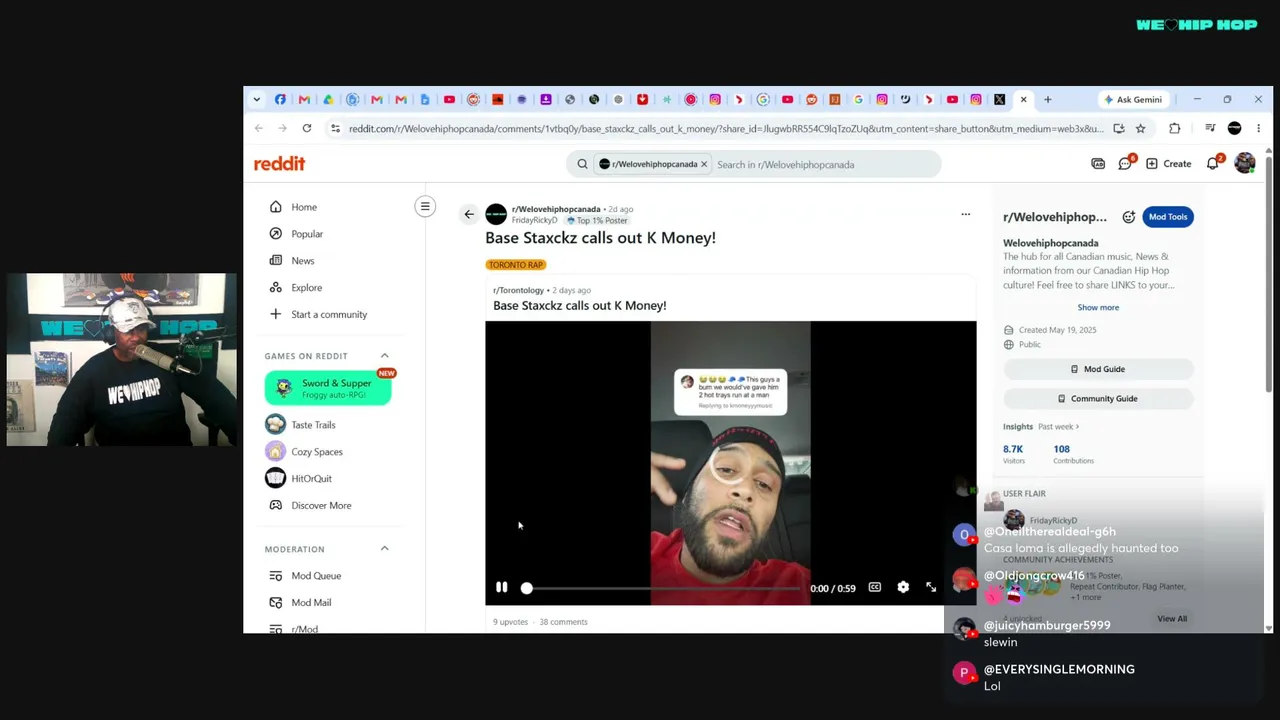Click the search magnifier icon
This screenshot has width=1280, height=720.
click(582, 165)
